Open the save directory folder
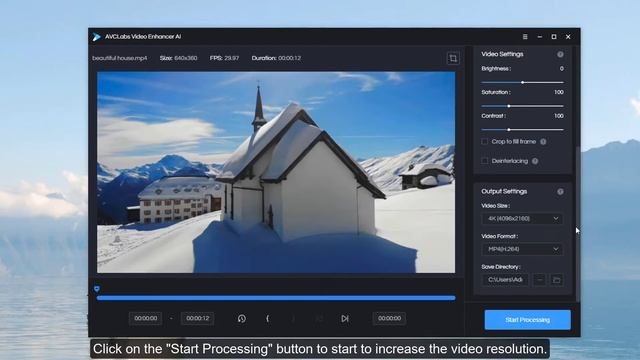 (556, 280)
